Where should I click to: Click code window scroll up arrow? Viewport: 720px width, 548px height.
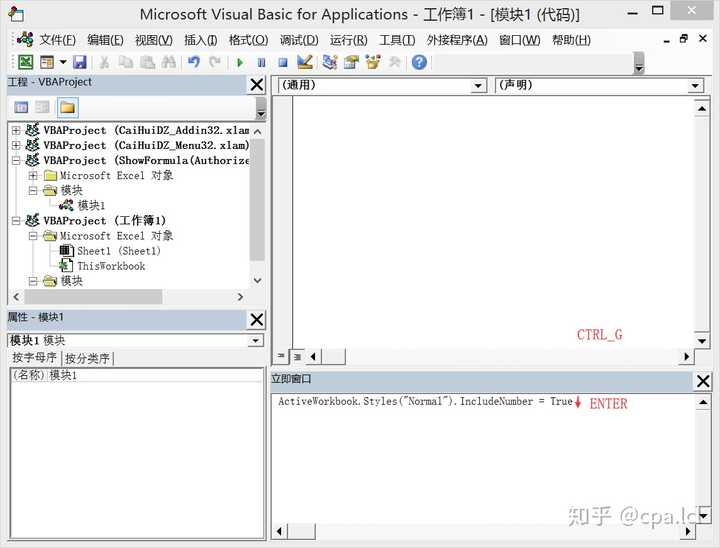click(x=702, y=108)
